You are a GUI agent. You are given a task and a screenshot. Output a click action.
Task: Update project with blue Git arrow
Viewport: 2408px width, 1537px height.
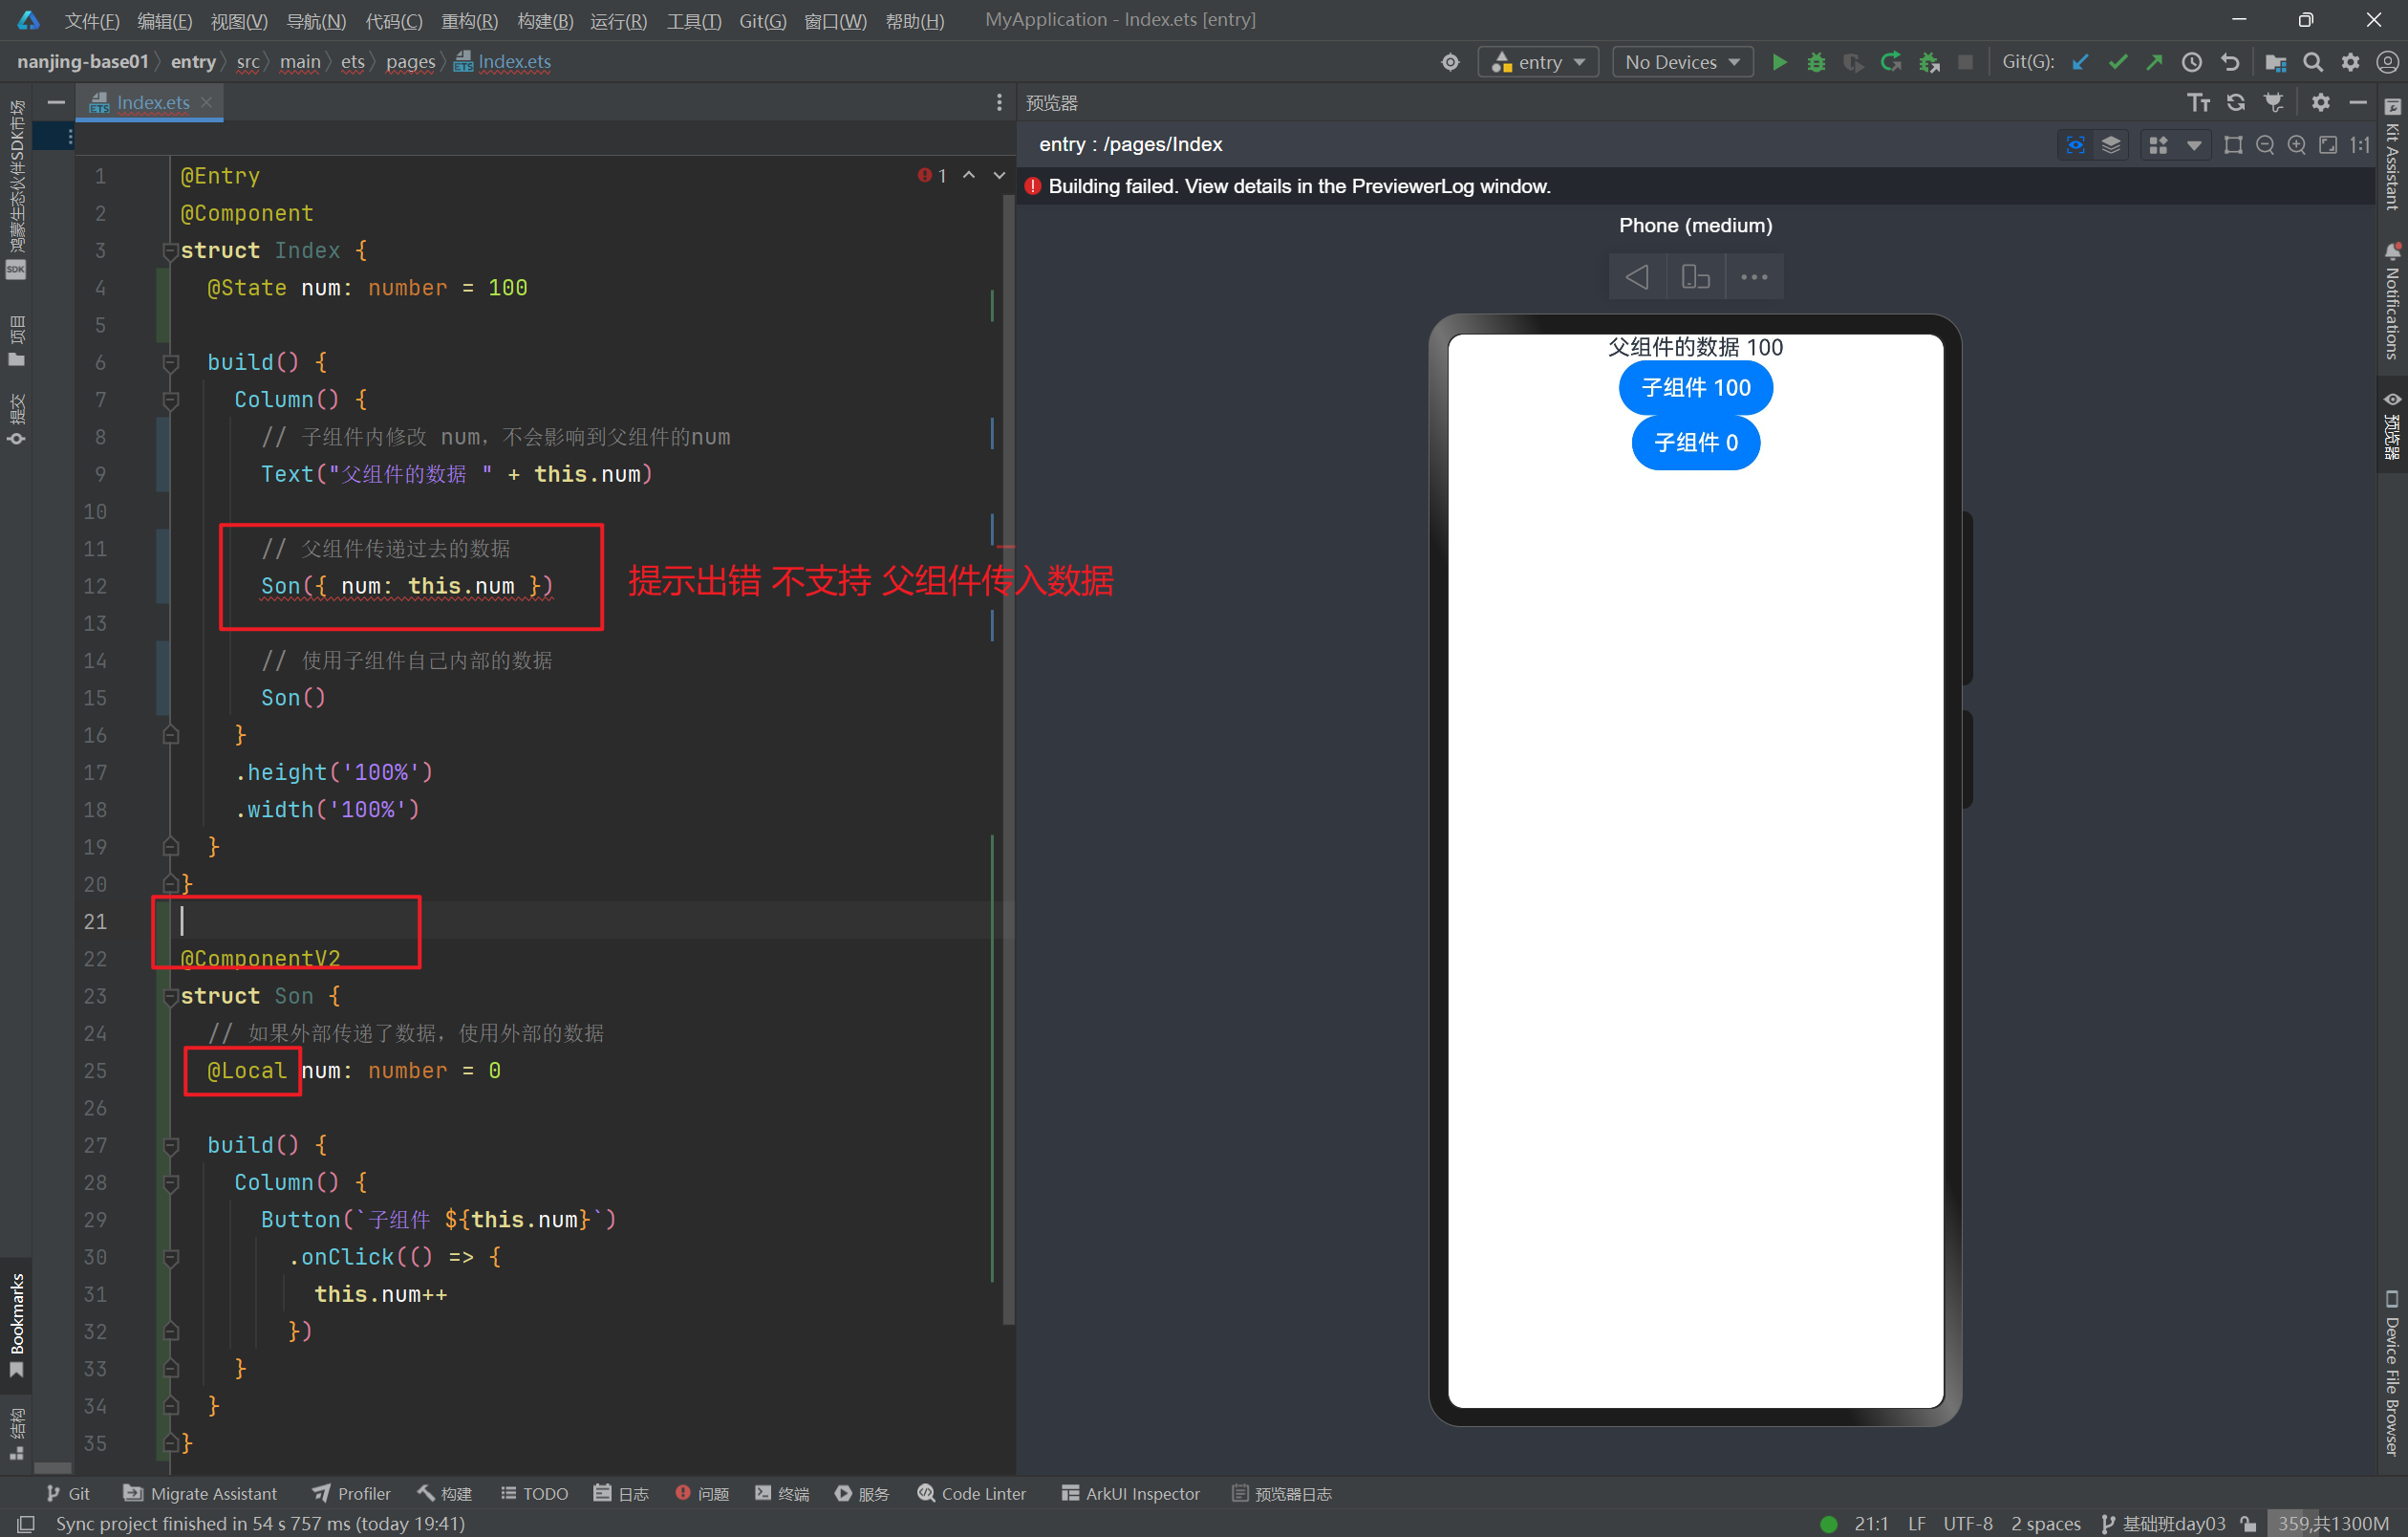2080,62
